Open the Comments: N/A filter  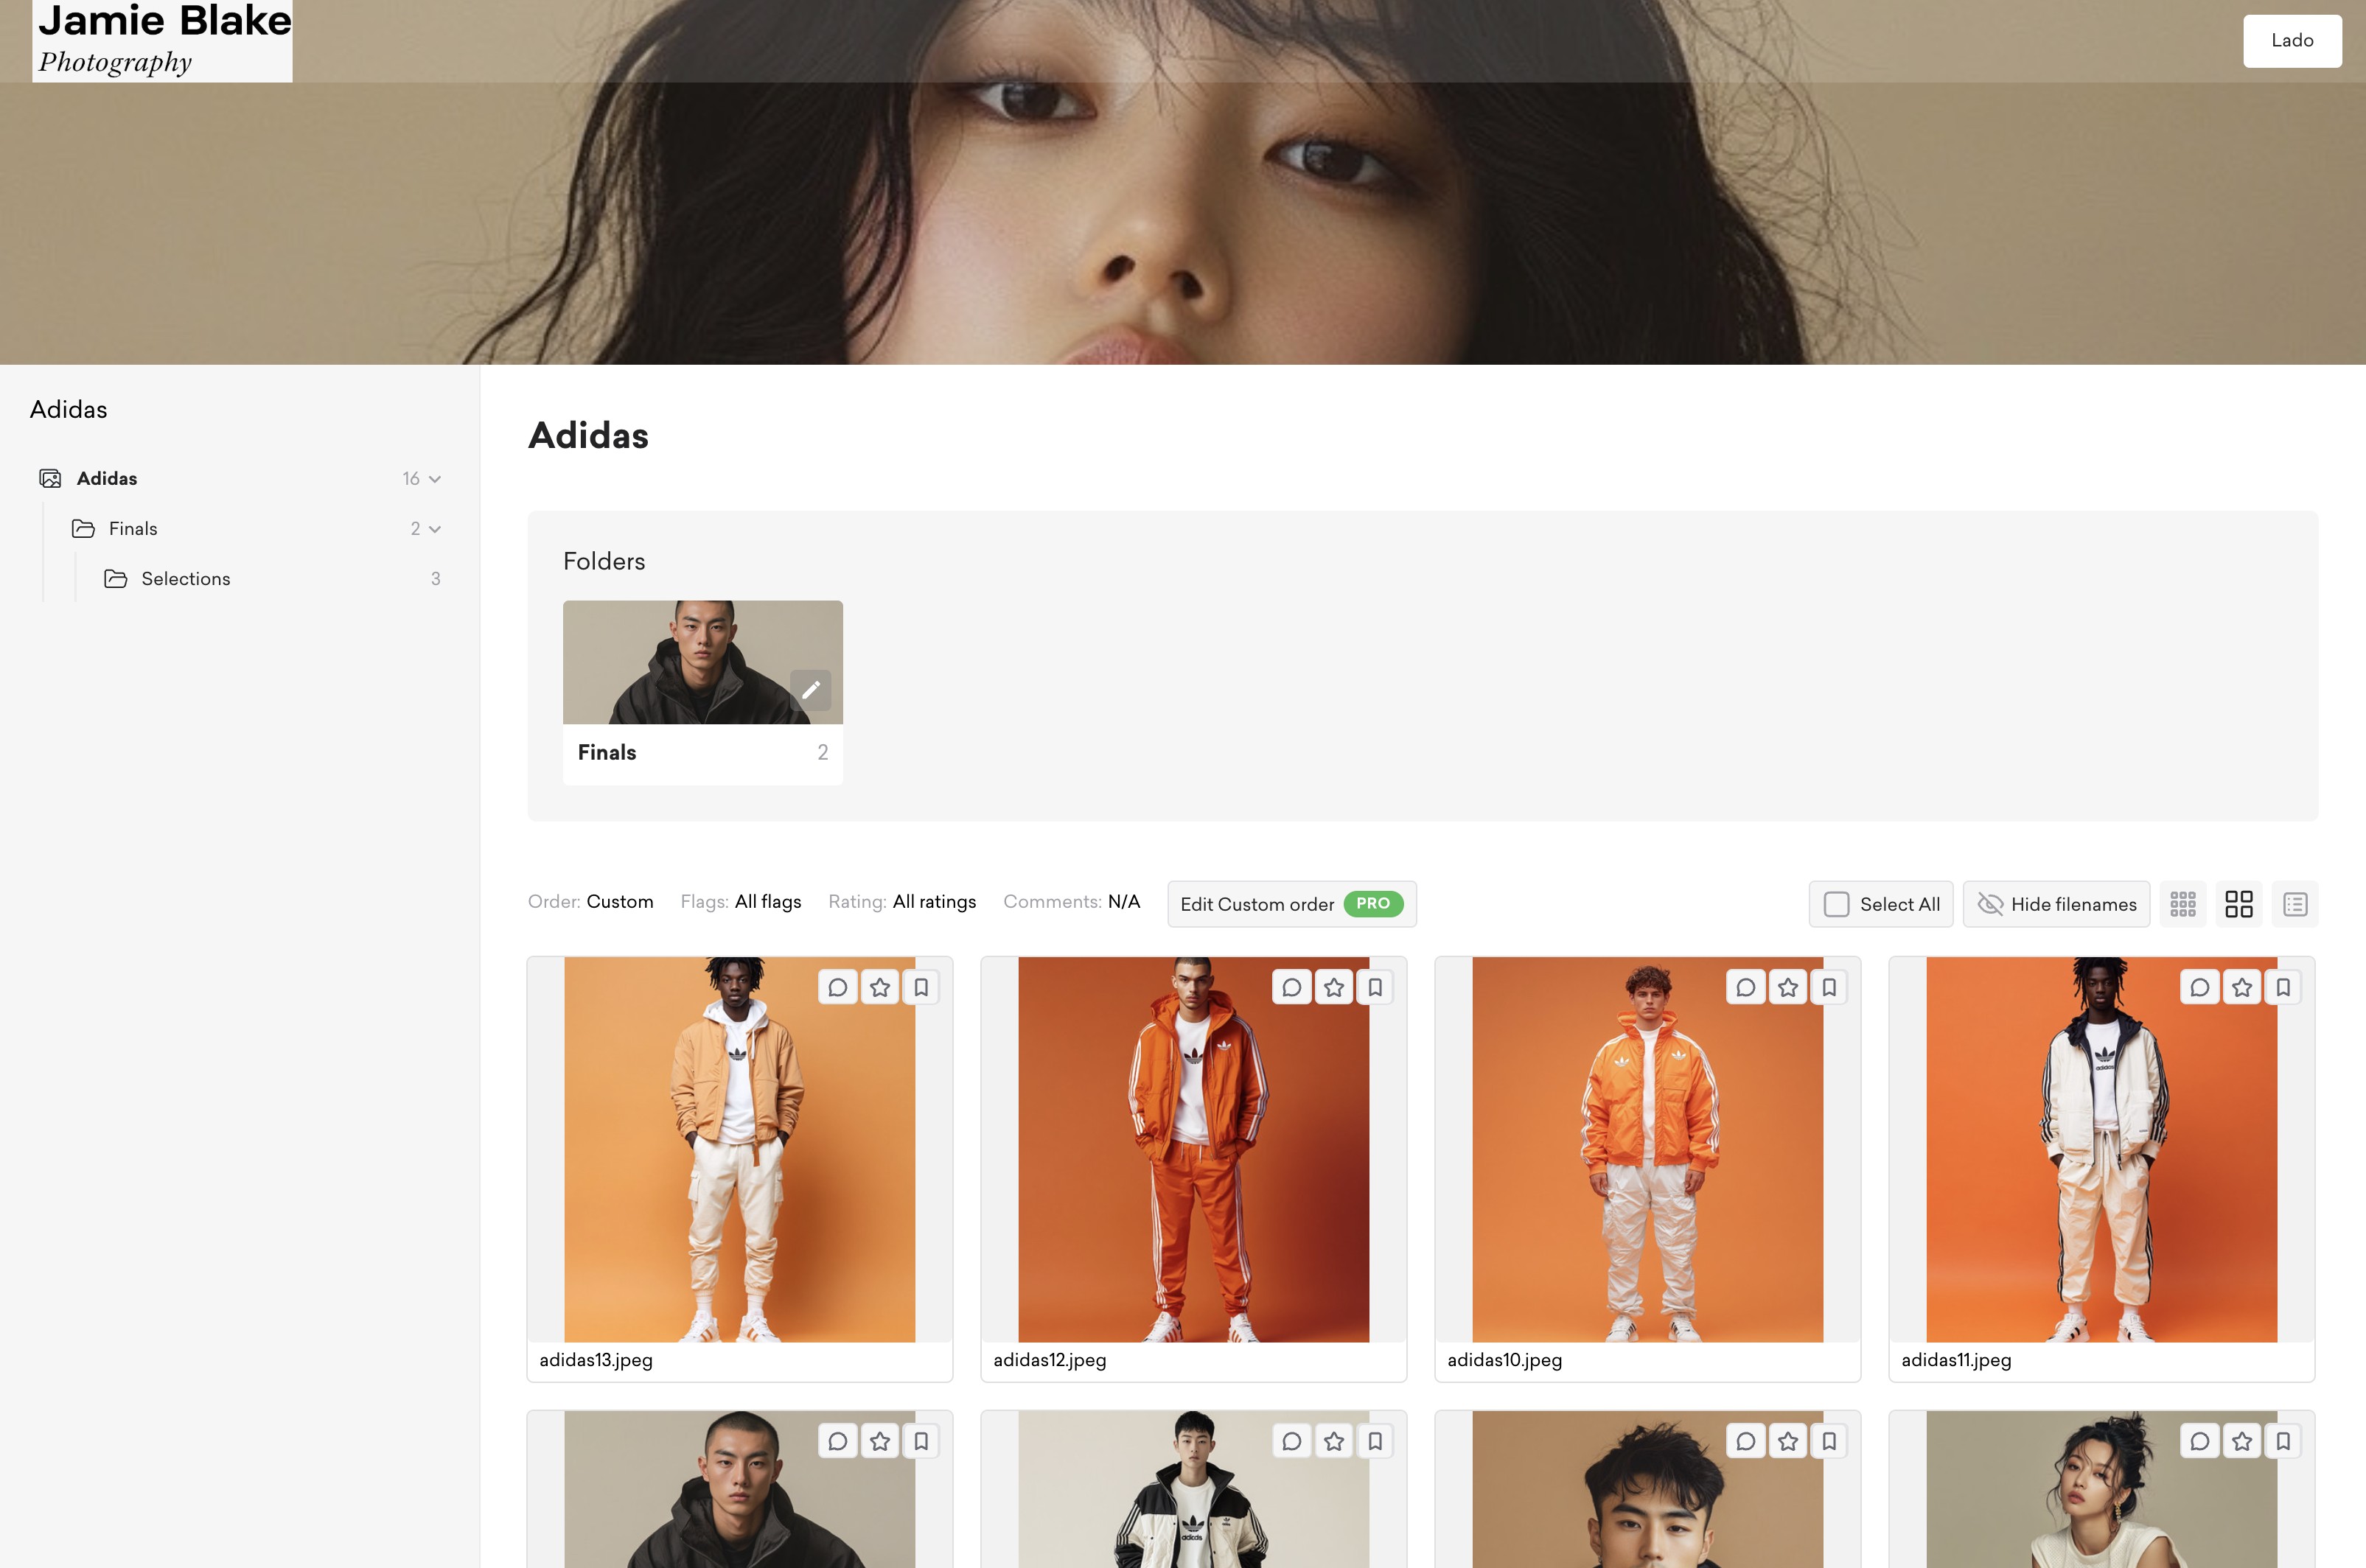(x=1072, y=902)
